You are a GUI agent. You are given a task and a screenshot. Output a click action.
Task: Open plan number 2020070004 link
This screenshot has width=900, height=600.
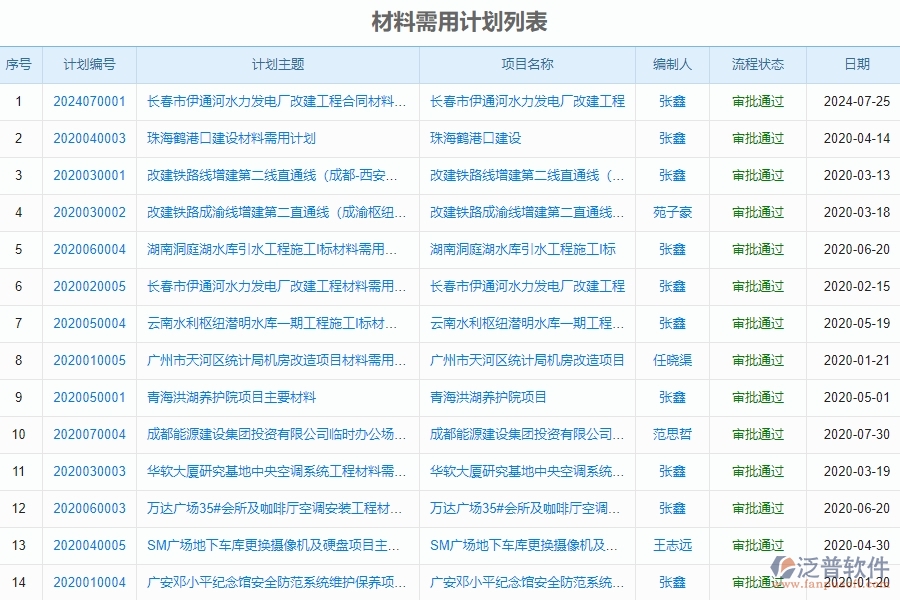pos(88,434)
